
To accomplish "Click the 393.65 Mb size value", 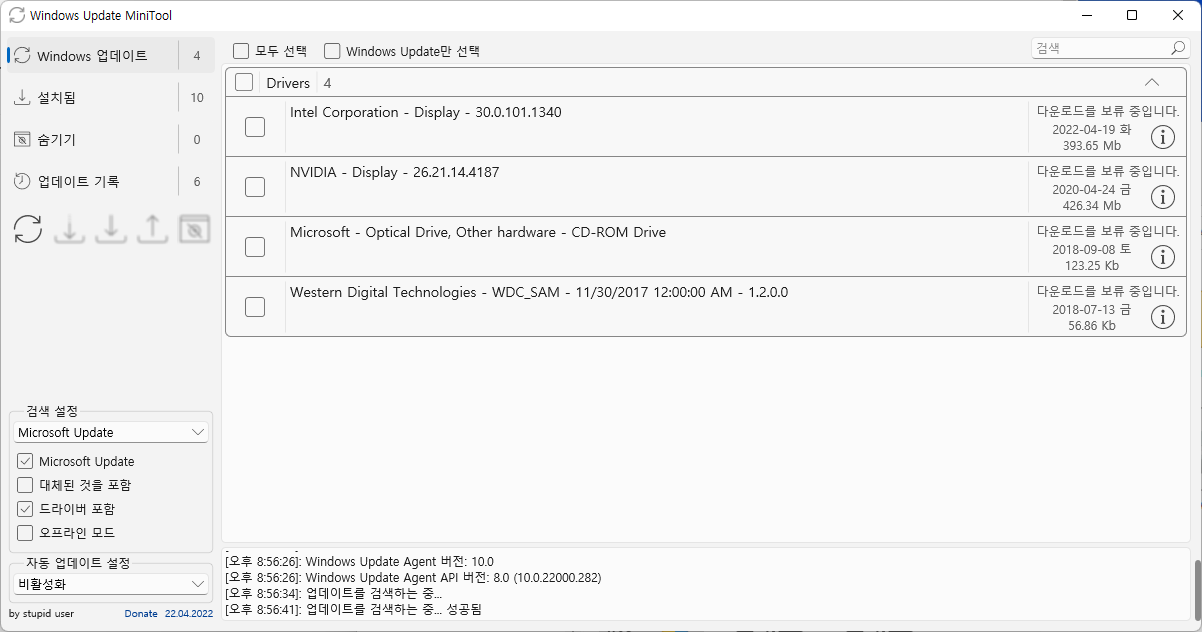I will point(1091,145).
